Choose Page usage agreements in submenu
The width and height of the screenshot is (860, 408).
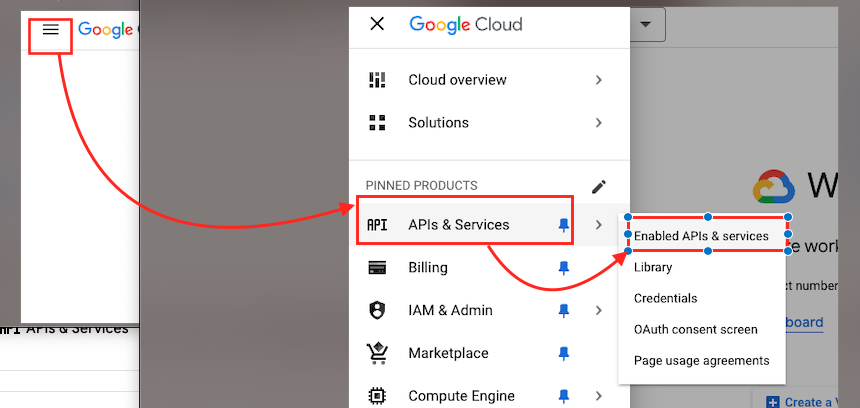[x=701, y=361]
